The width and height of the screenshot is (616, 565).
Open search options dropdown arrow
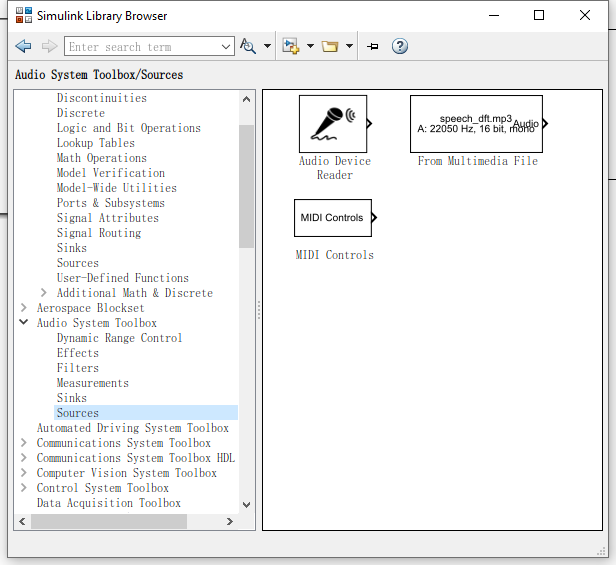[268, 46]
